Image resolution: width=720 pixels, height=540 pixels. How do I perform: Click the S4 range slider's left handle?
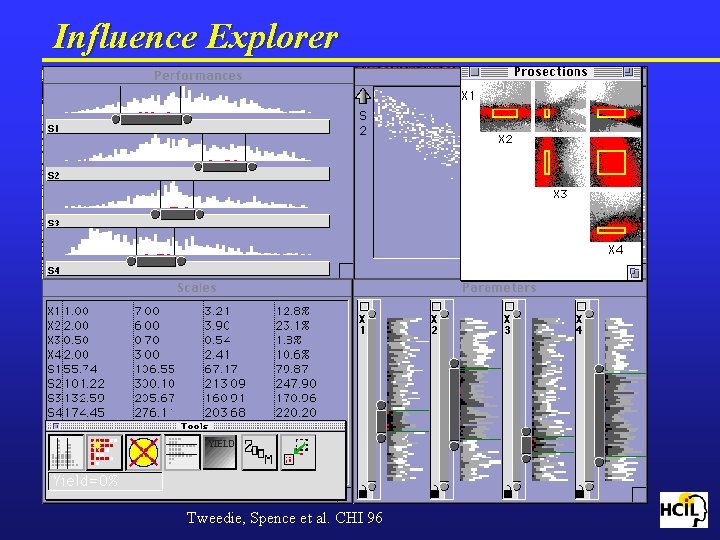point(131,261)
